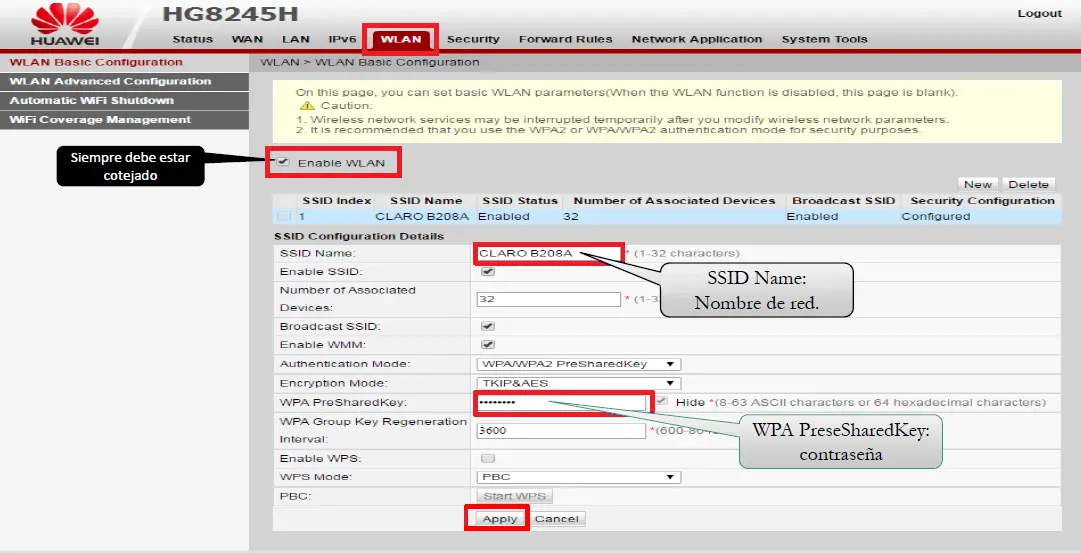The image size is (1081, 553).
Task: Toggle the Hide password checkbox
Action: [x=661, y=401]
